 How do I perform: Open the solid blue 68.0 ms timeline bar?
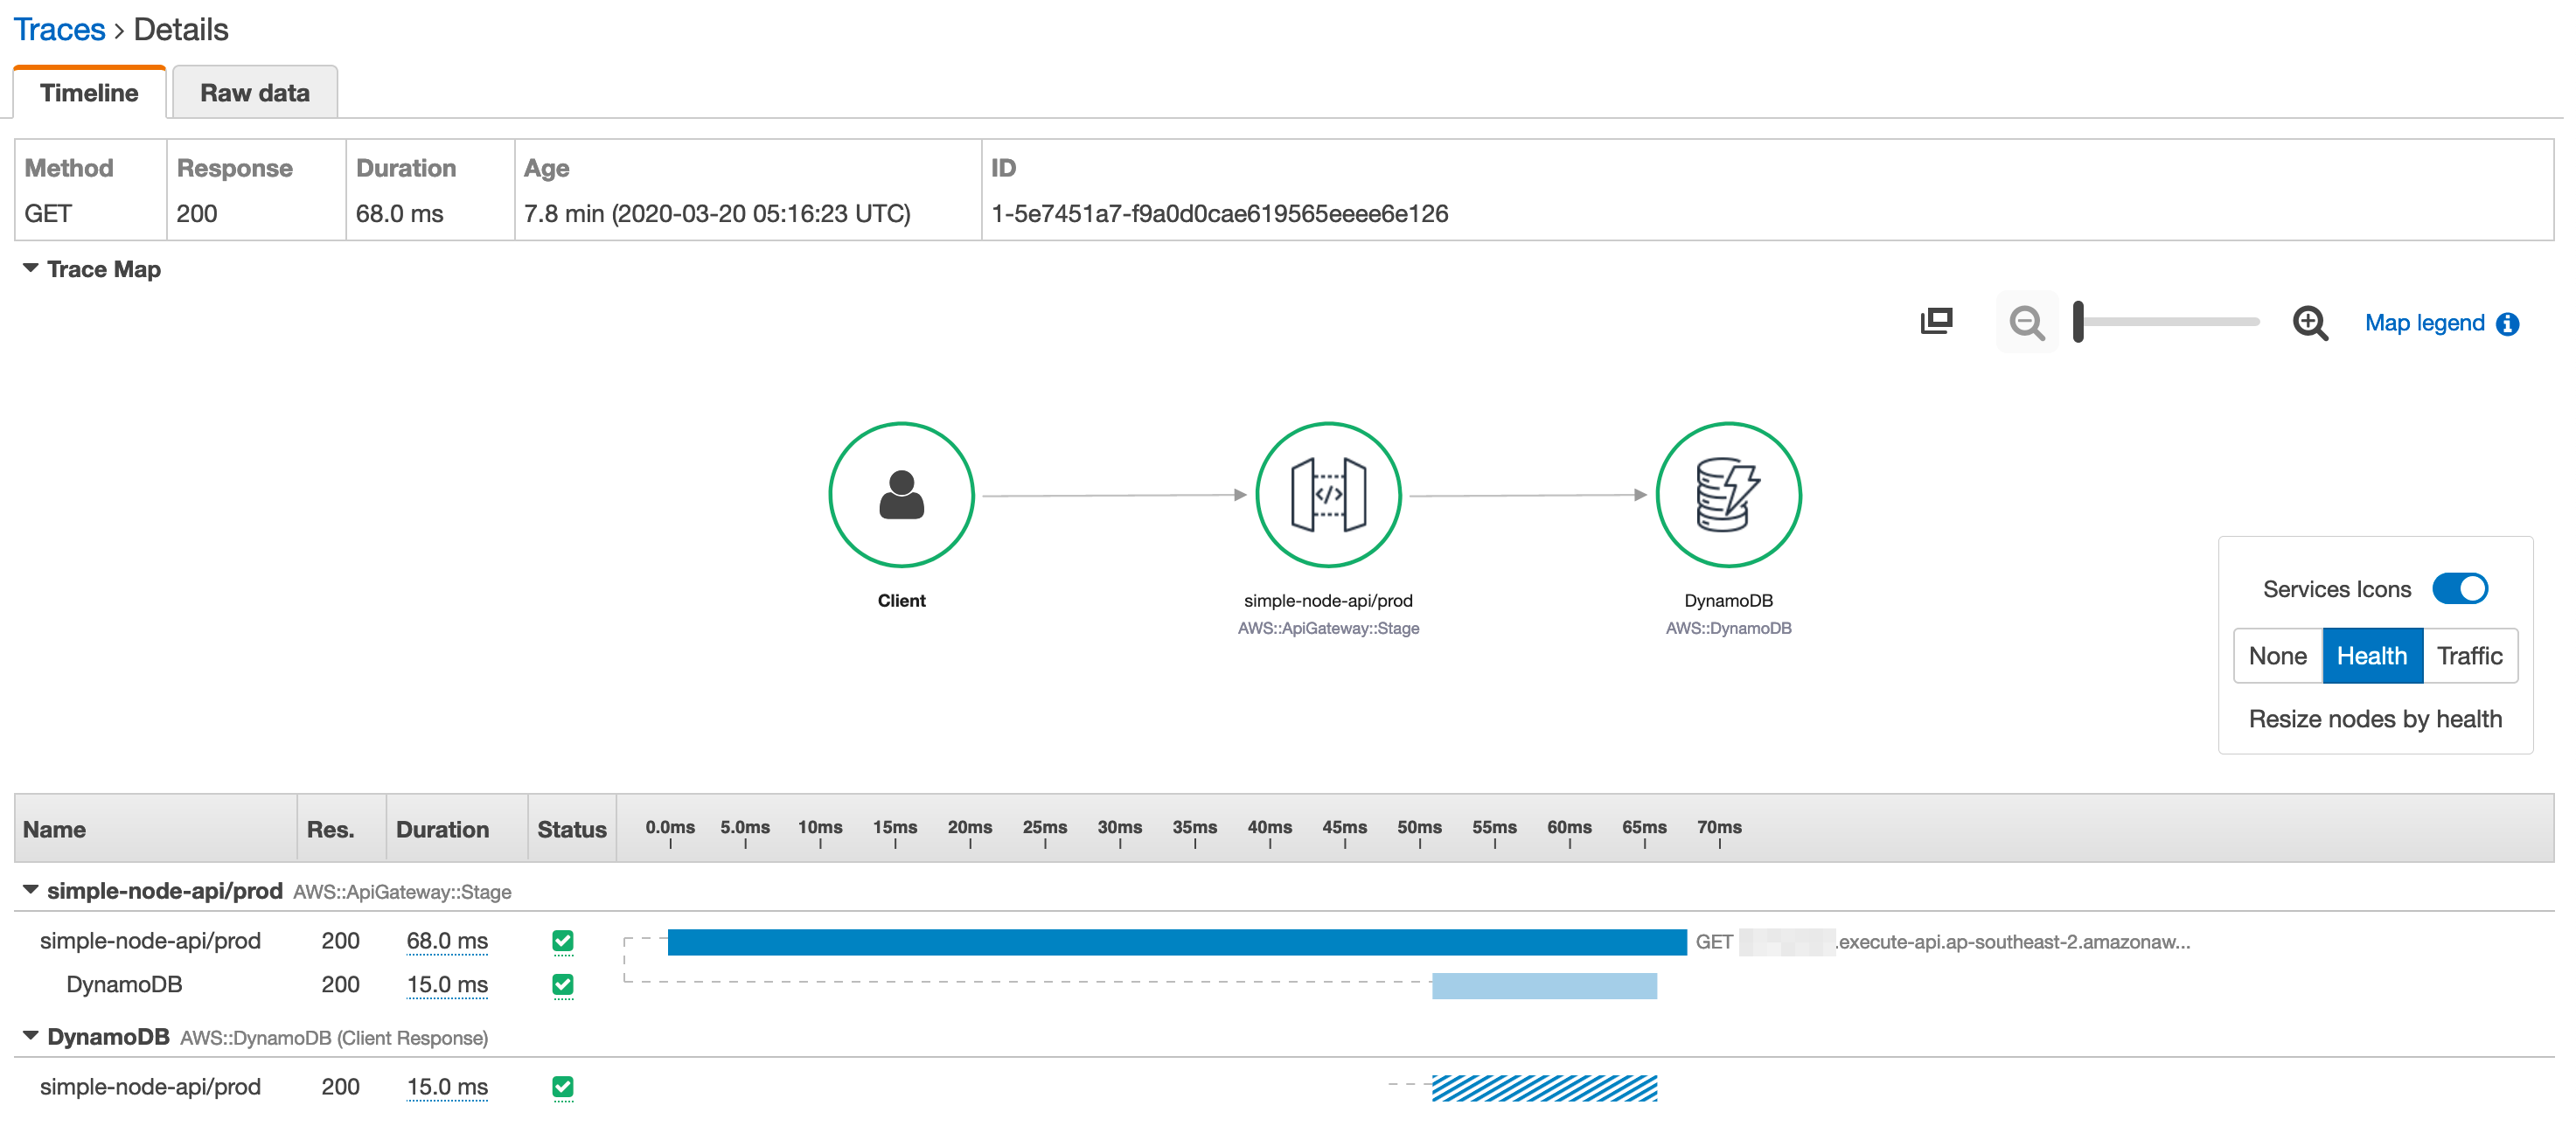[1177, 942]
